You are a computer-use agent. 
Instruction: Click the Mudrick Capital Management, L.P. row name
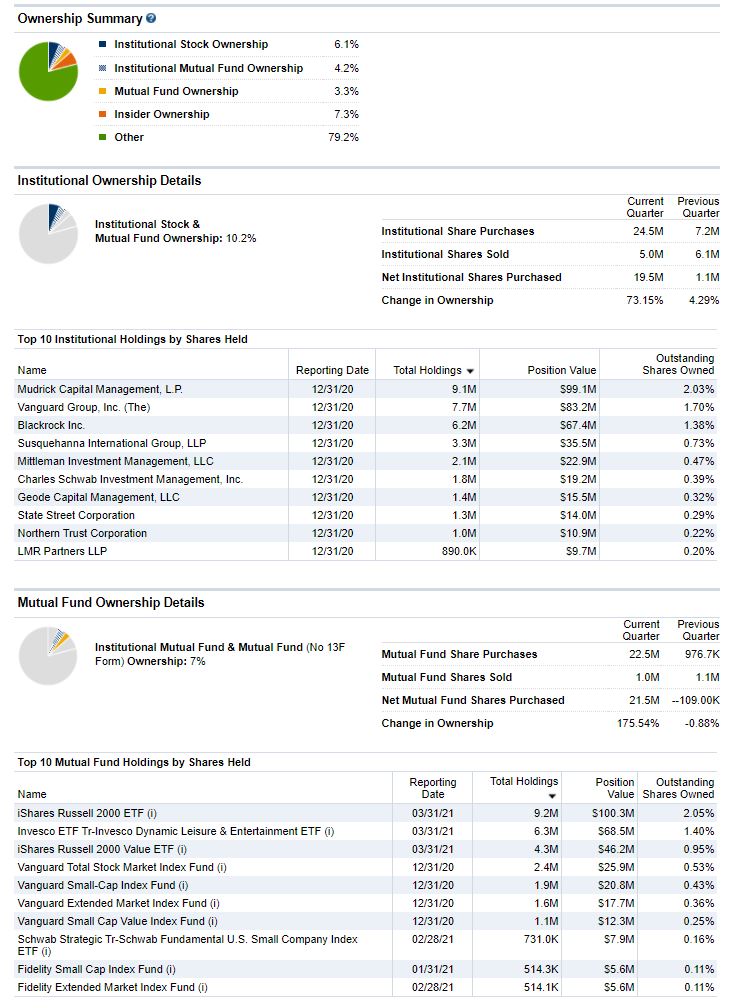pos(100,389)
